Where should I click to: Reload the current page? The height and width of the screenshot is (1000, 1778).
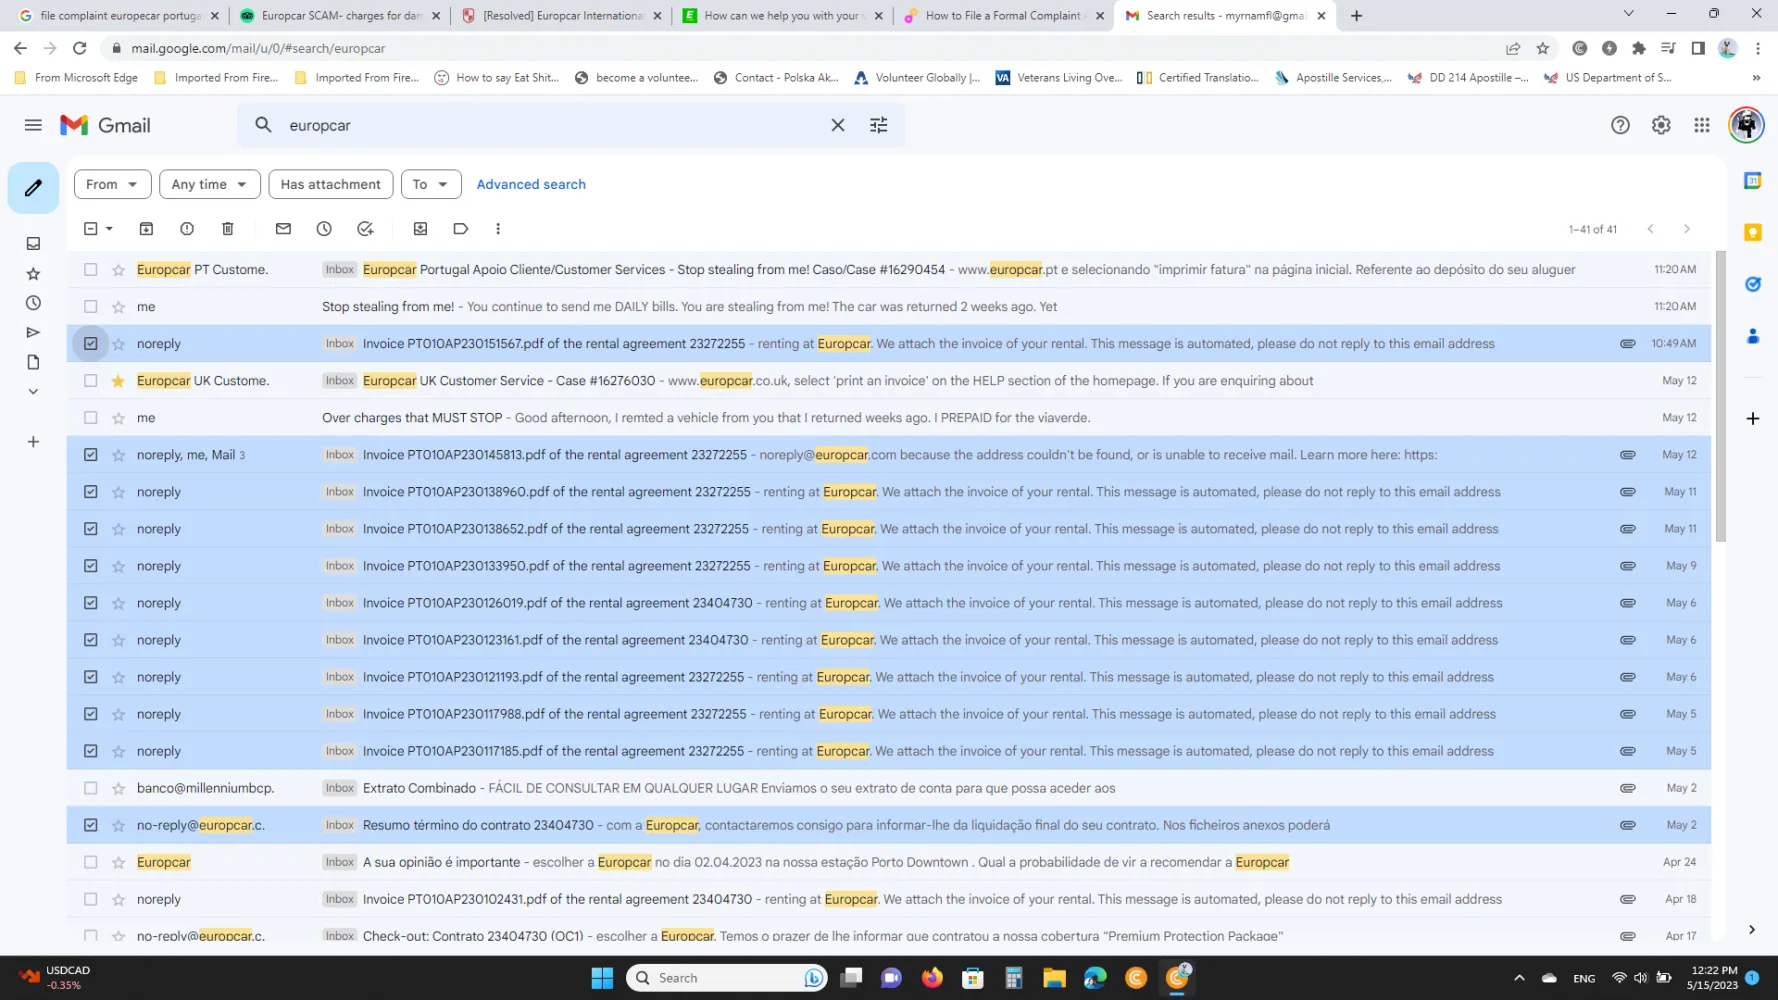pyautogui.click(x=80, y=48)
